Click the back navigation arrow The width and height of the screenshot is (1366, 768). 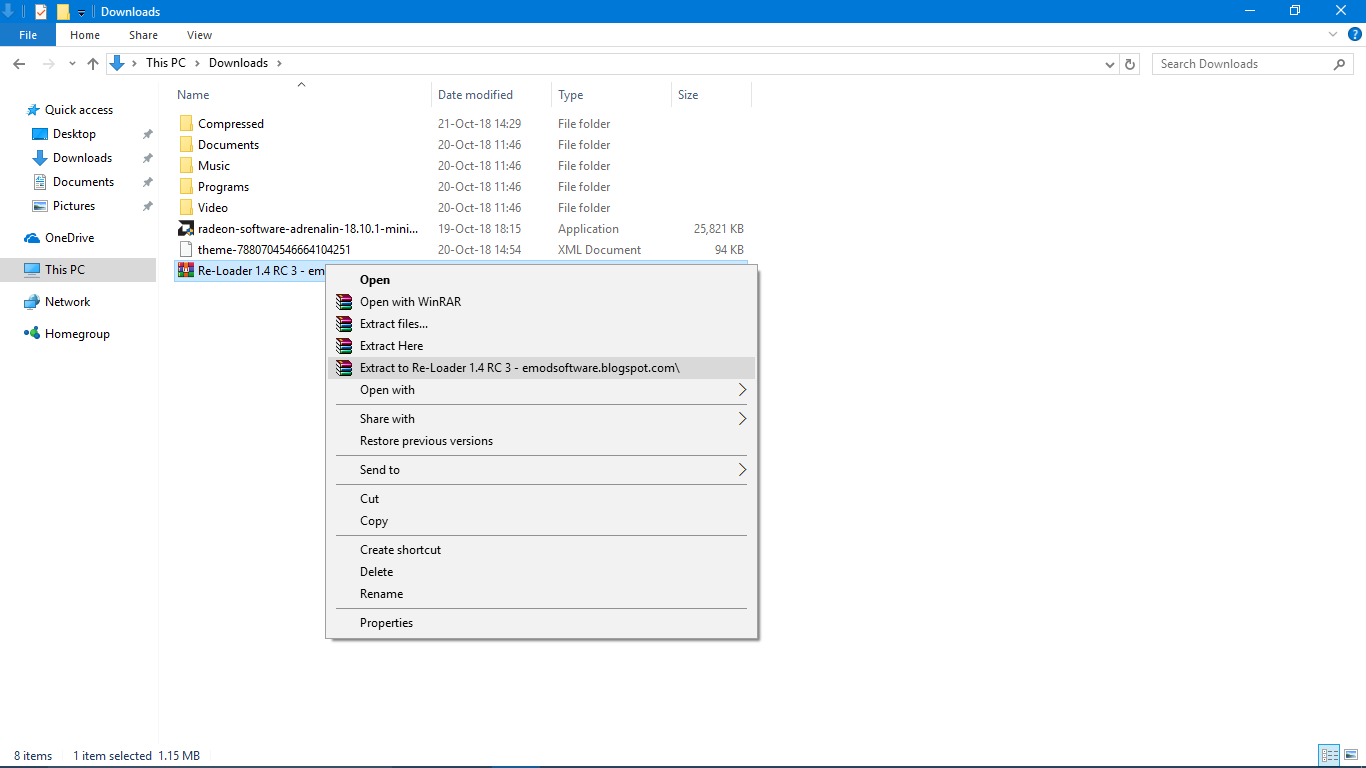tap(18, 63)
